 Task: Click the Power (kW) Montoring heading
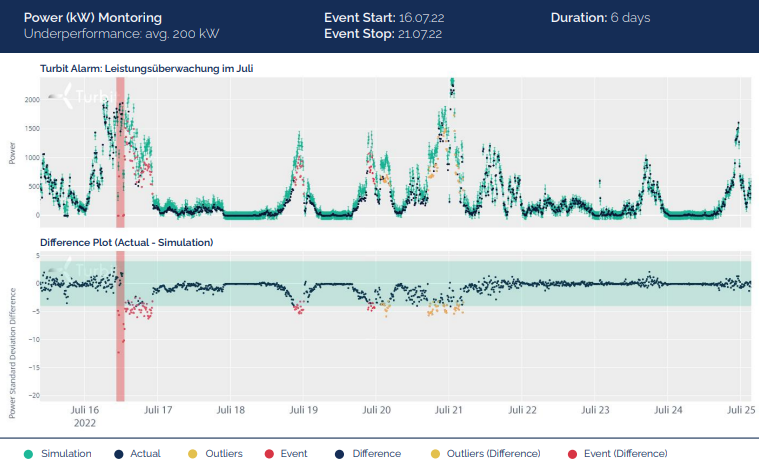92,18
